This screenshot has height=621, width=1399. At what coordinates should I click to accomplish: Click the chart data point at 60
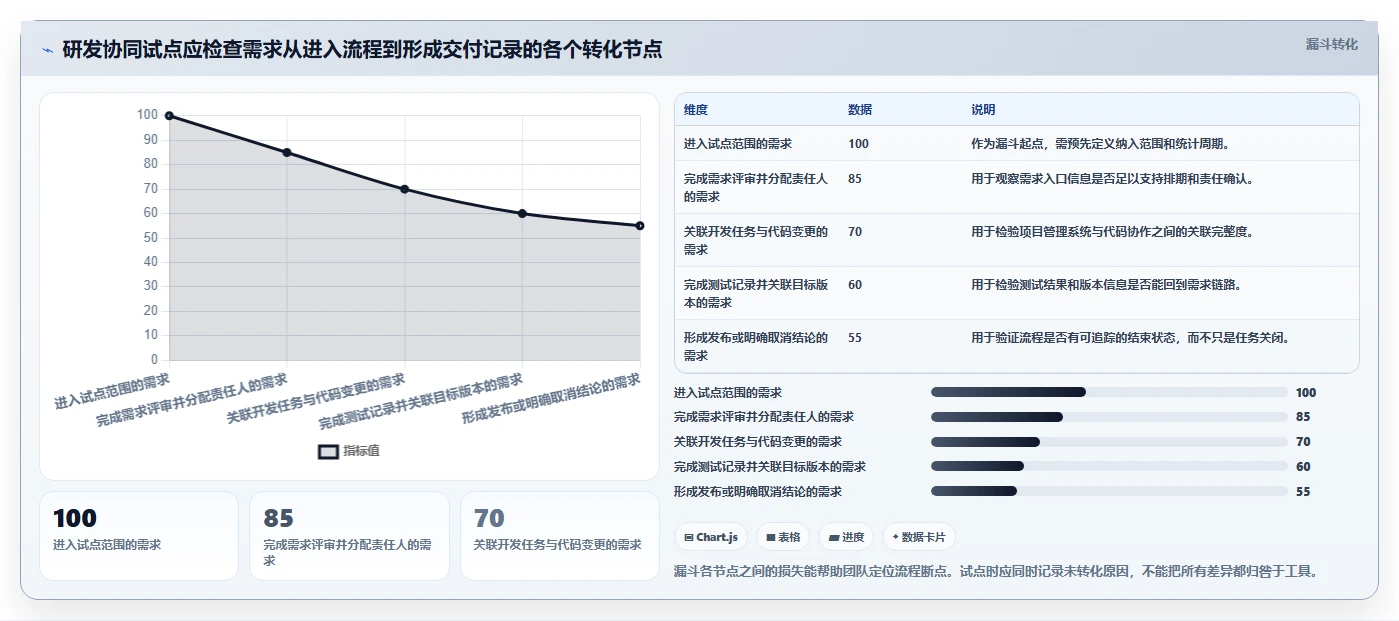[522, 213]
